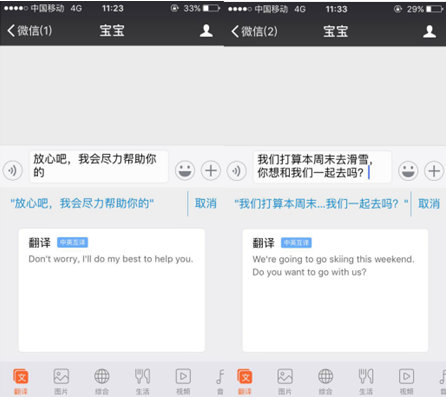Focus message box containing 放心吧，我会尽力帮助你的
The height and width of the screenshot is (399, 446).
(99, 166)
